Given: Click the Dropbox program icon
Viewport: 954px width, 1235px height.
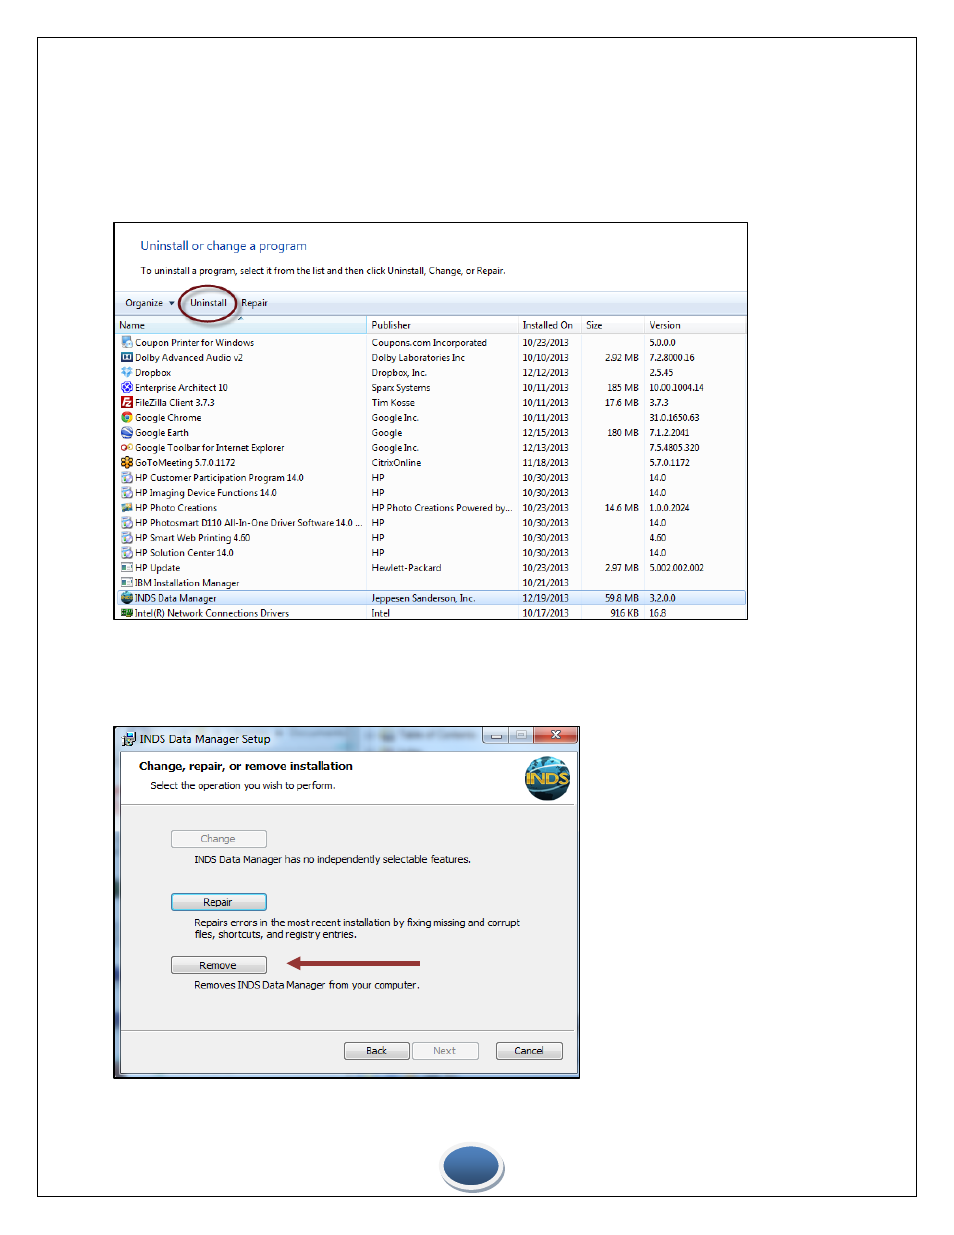Looking at the screenshot, I should click(127, 372).
